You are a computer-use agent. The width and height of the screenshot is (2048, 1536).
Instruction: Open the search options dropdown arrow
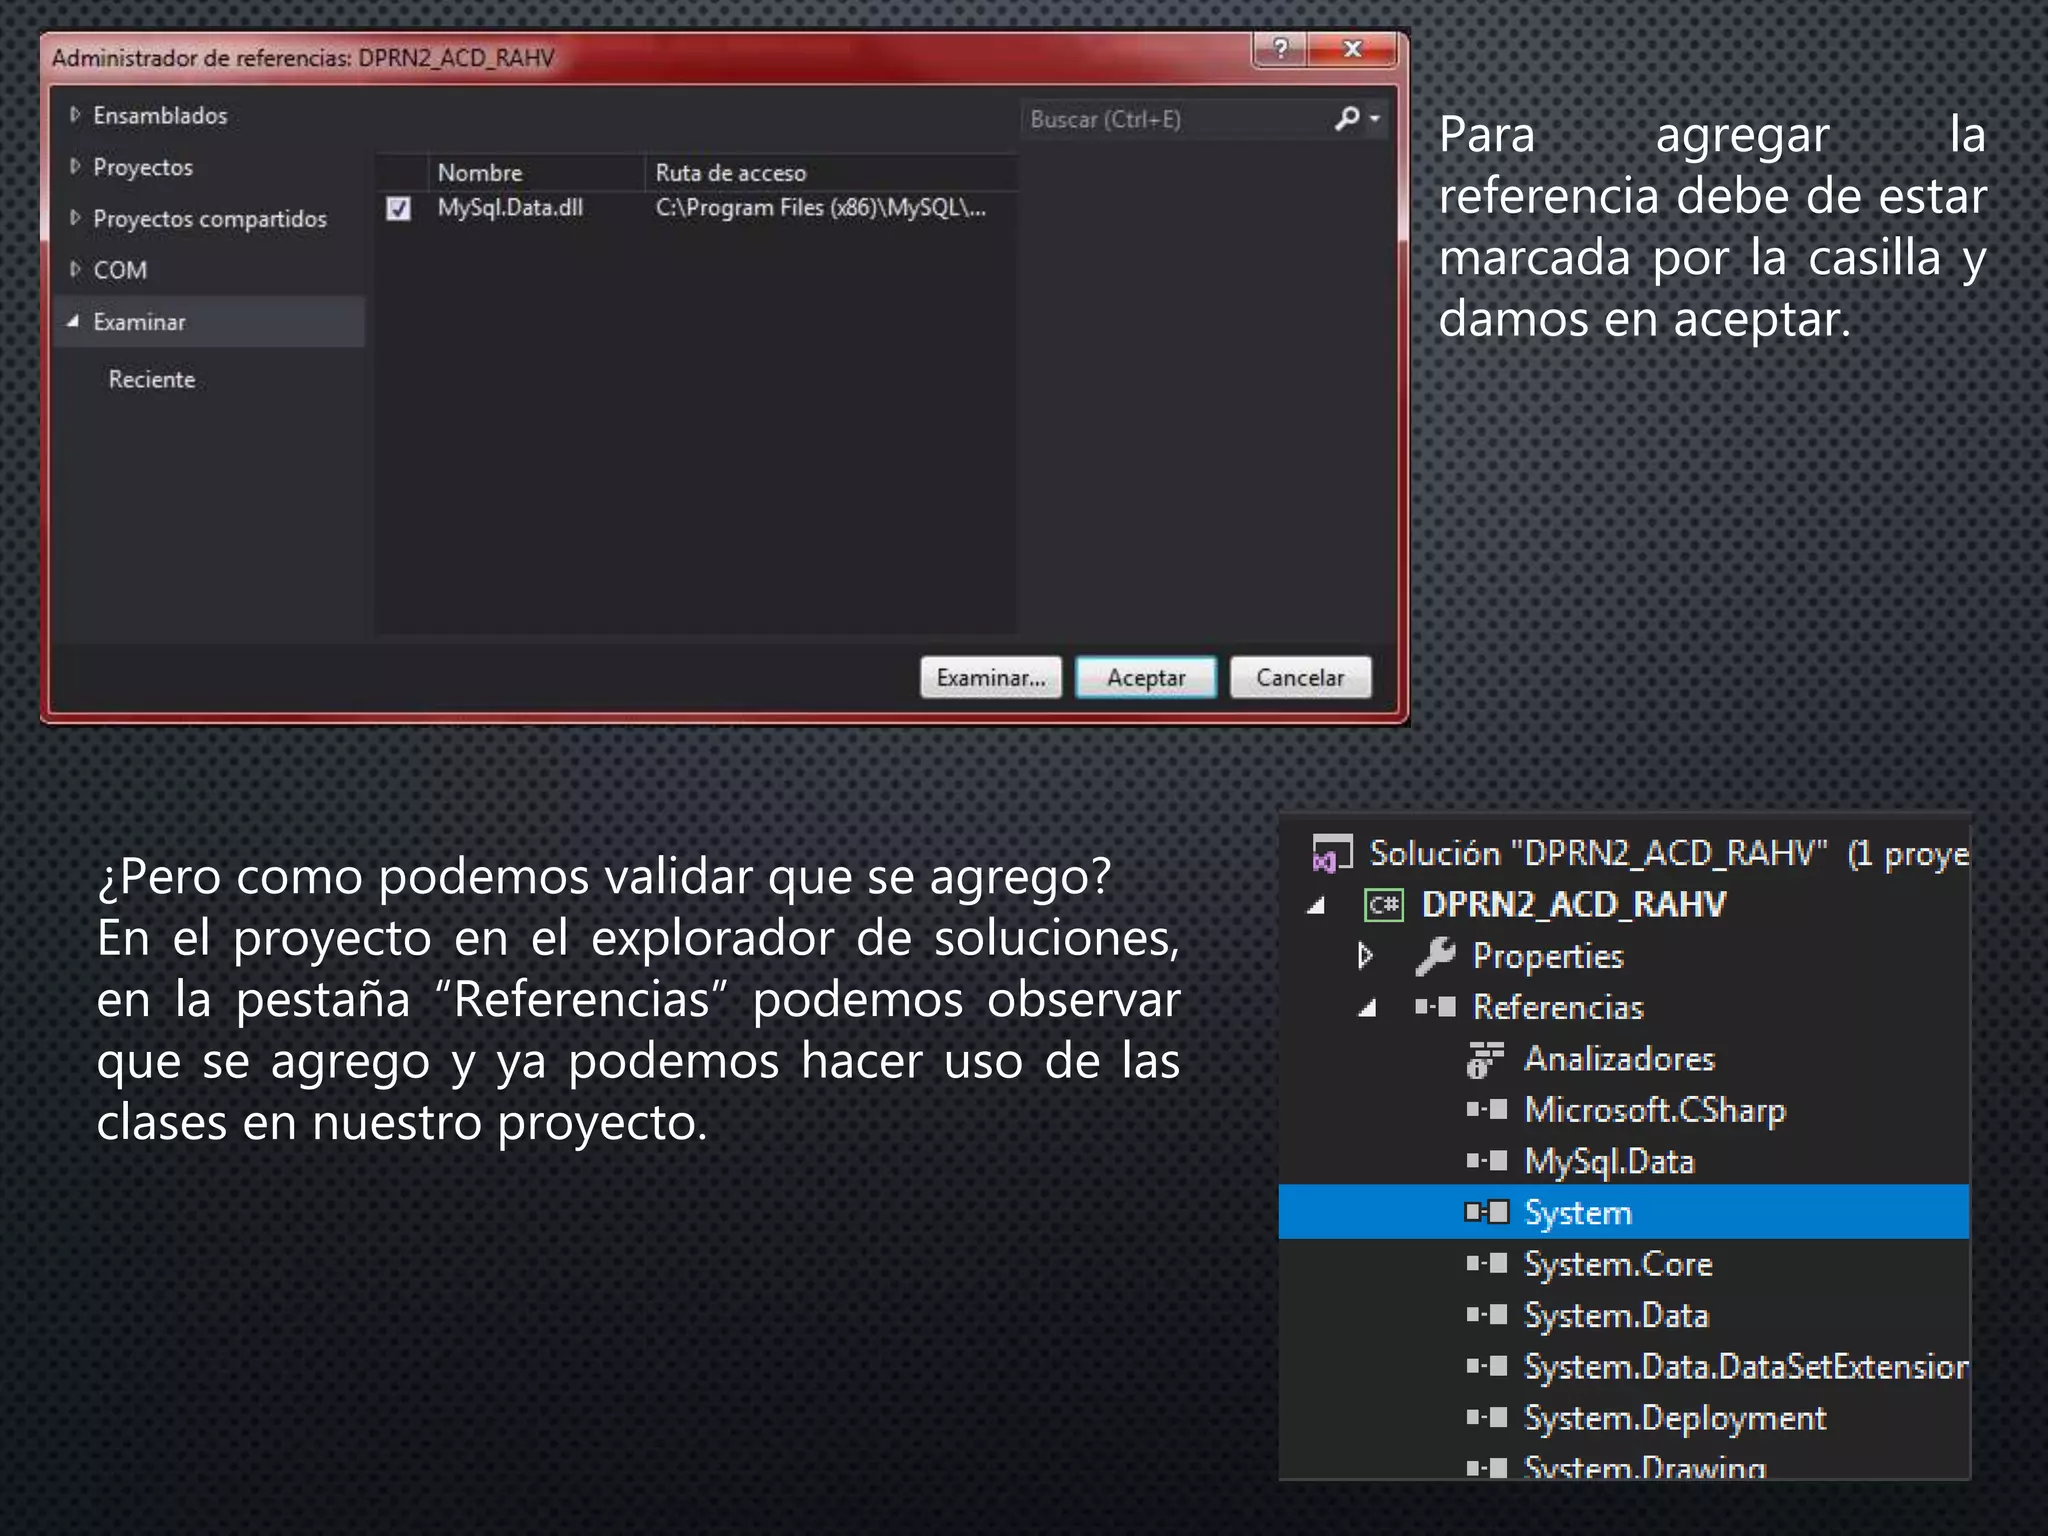[1376, 118]
